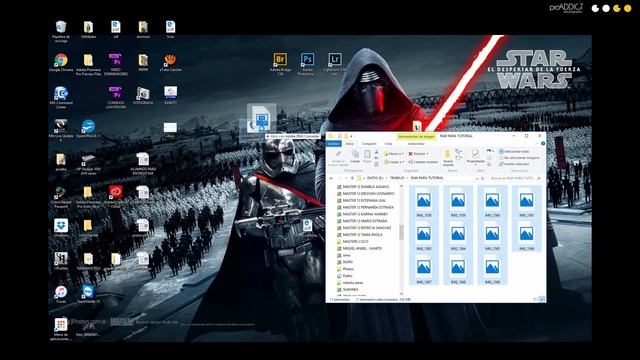Select MASTER 12 DANIELA AGUAYO tree folder
Viewport: 640px width, 360px height.
[x=366, y=187]
